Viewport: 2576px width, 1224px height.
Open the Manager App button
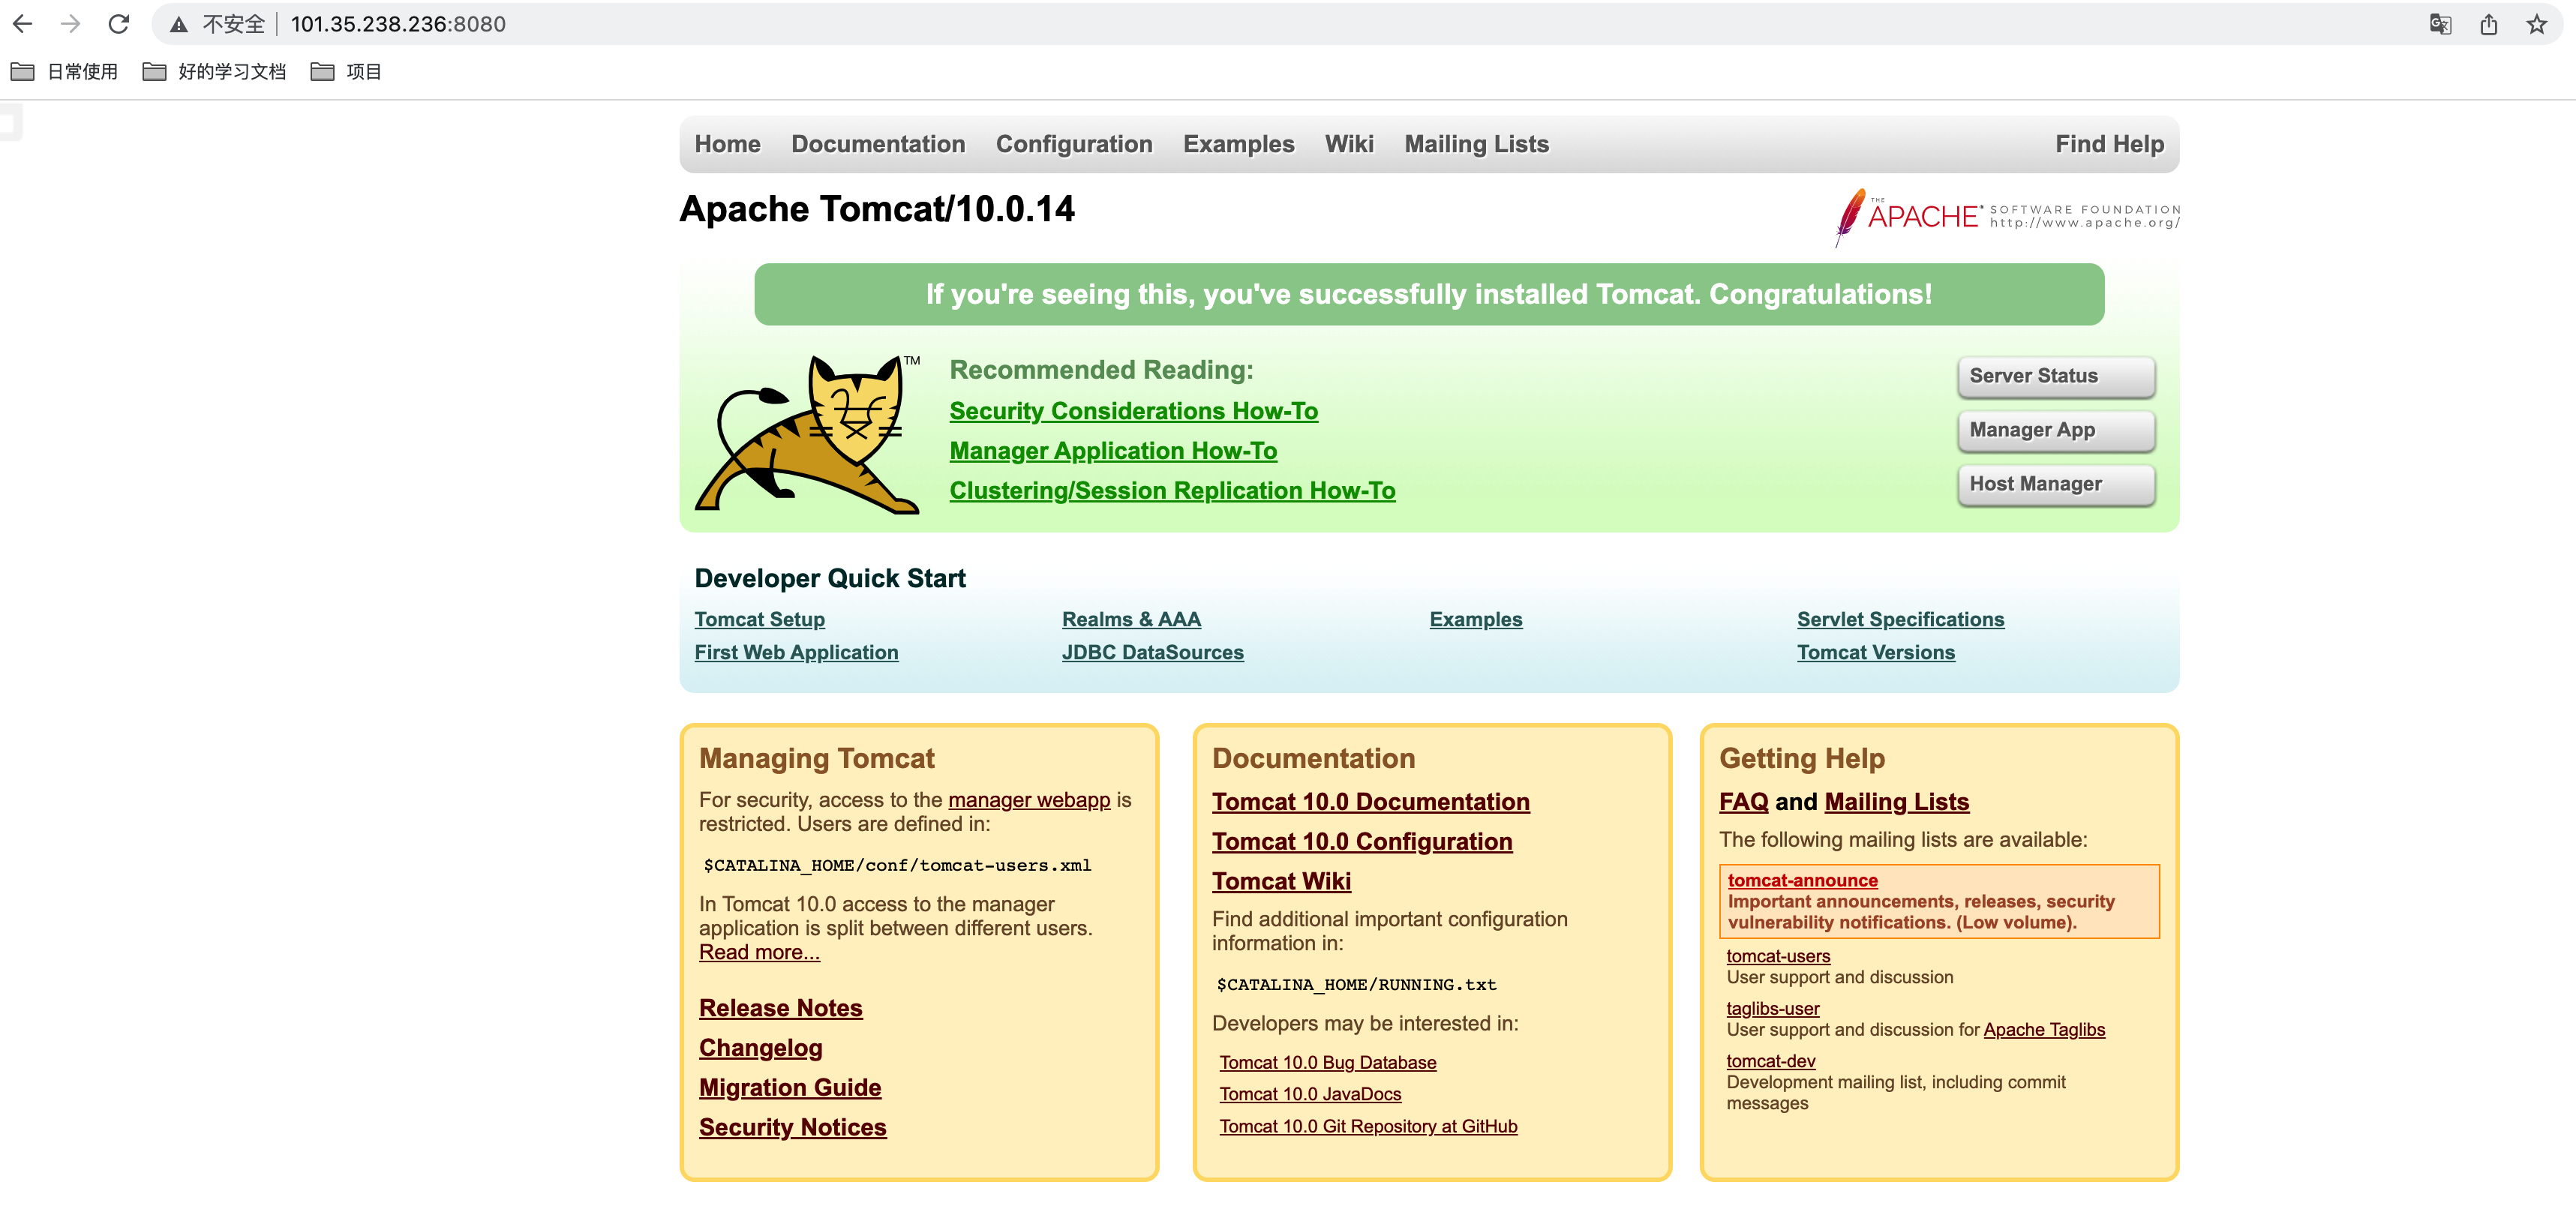pos(2055,430)
